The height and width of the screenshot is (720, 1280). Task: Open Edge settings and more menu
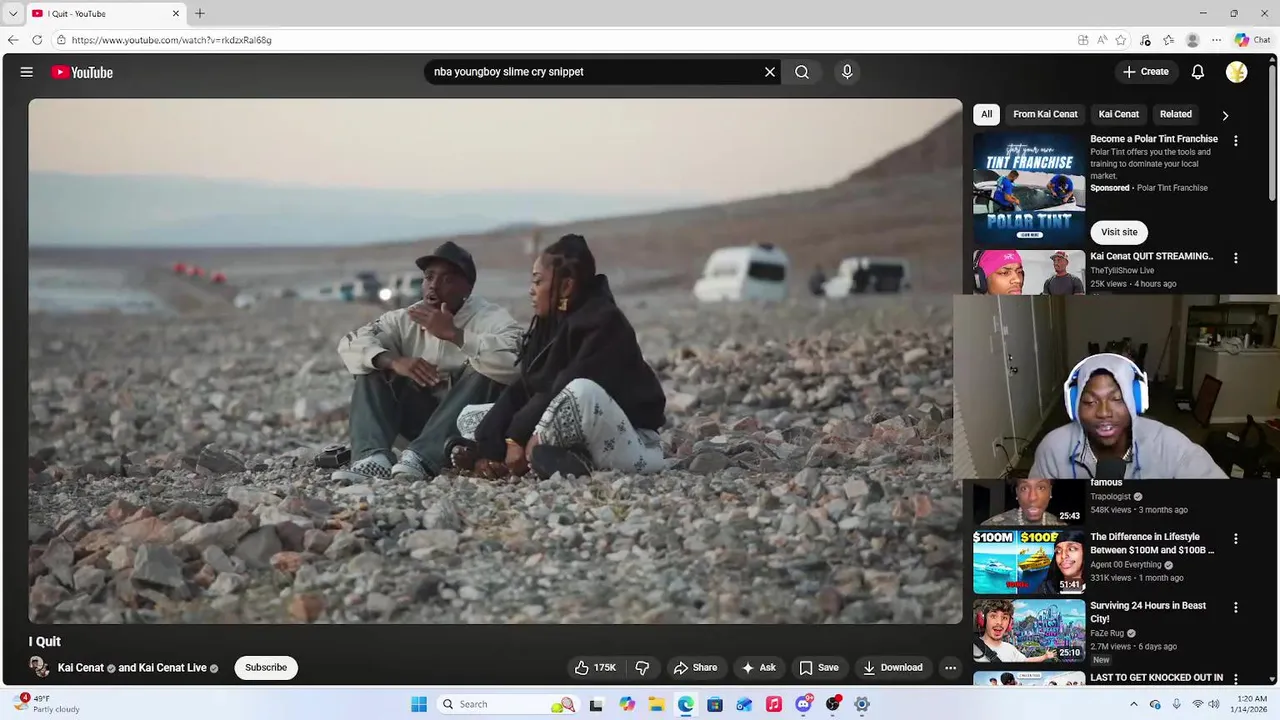1216,40
